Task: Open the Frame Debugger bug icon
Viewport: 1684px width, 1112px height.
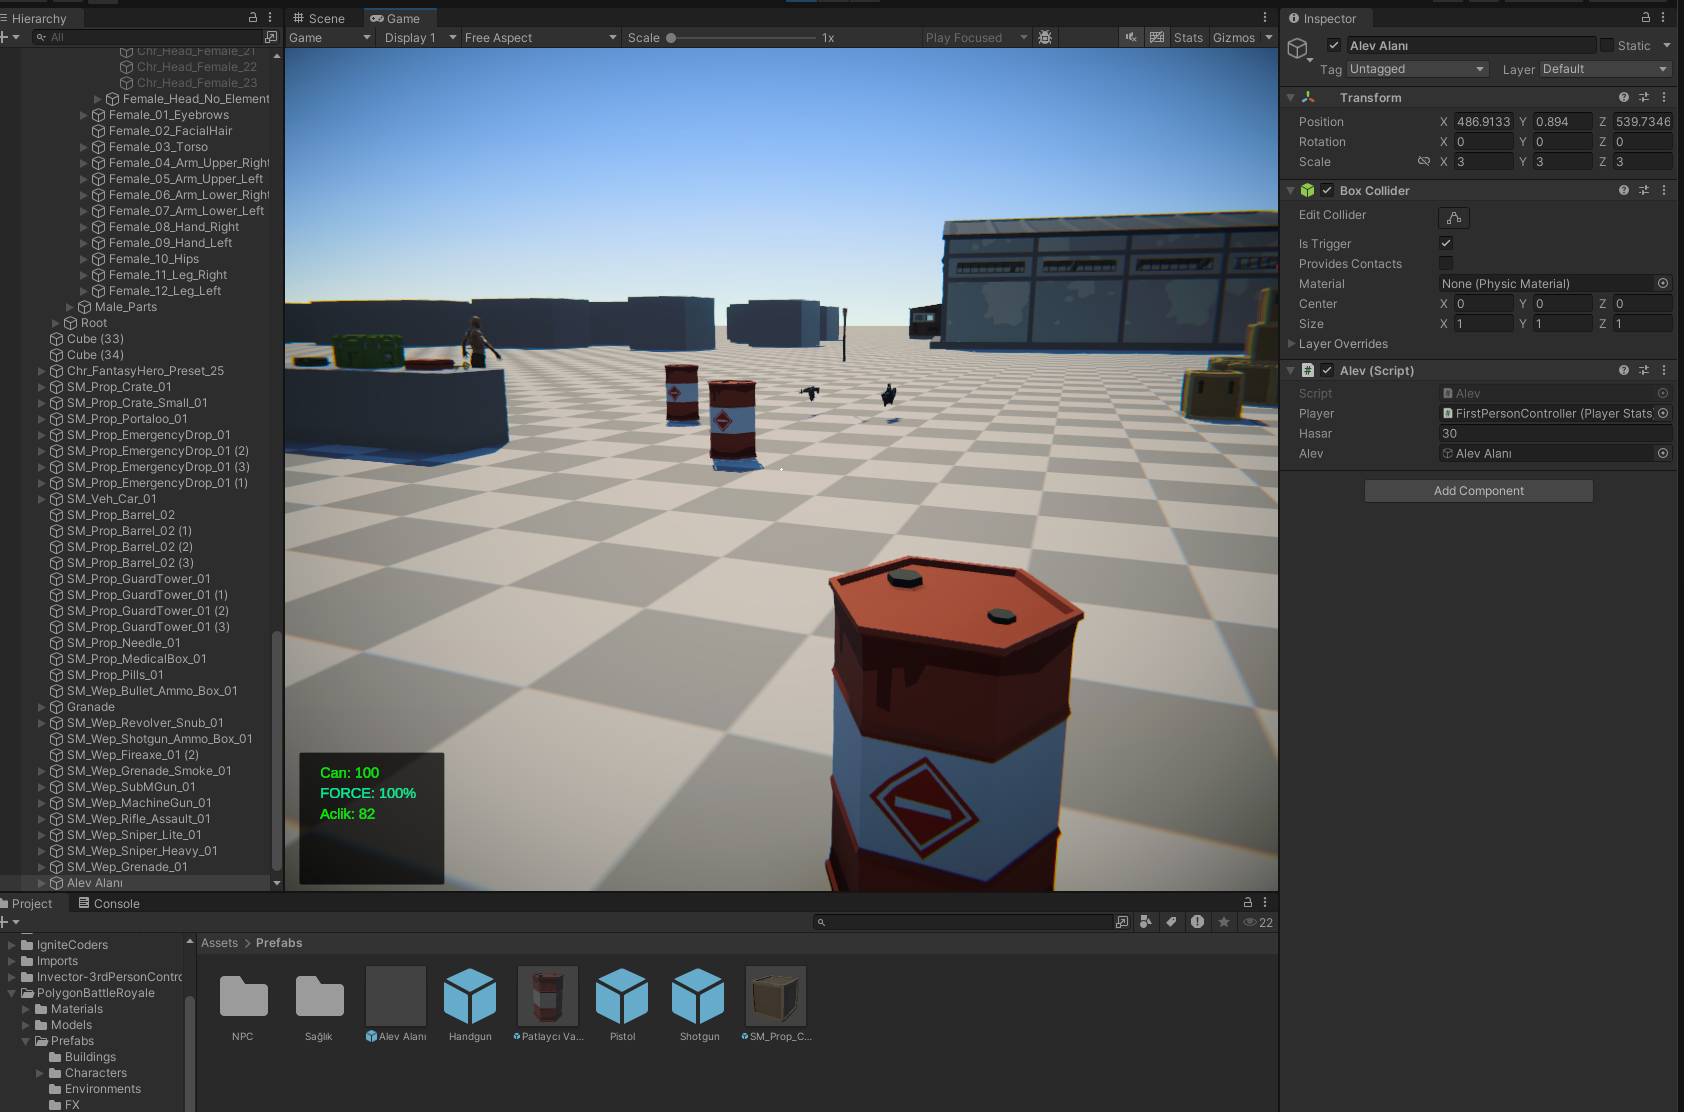Action: (1045, 38)
